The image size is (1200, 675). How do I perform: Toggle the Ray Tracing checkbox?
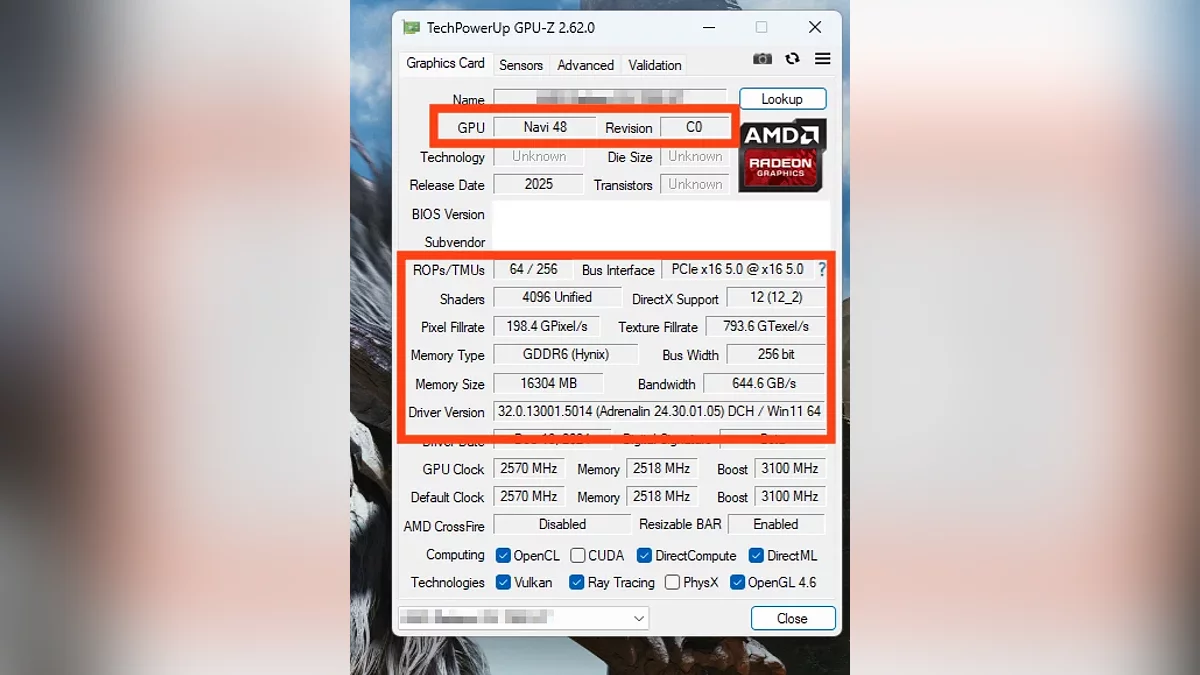click(x=577, y=582)
